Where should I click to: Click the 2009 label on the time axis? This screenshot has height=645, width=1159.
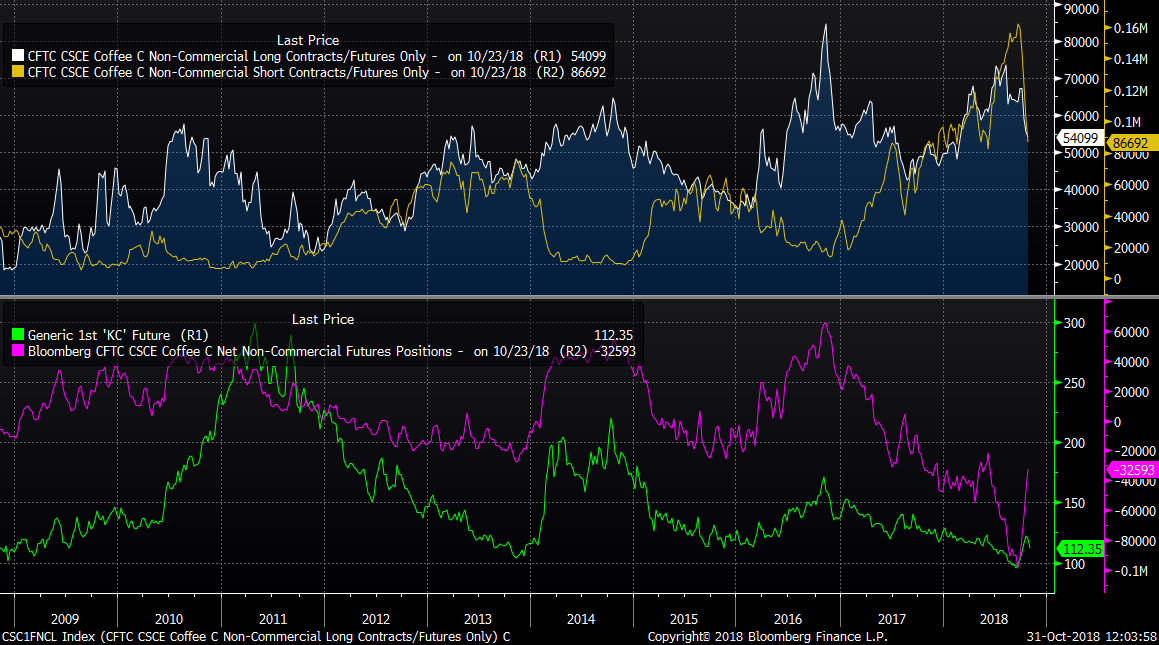pyautogui.click(x=65, y=618)
